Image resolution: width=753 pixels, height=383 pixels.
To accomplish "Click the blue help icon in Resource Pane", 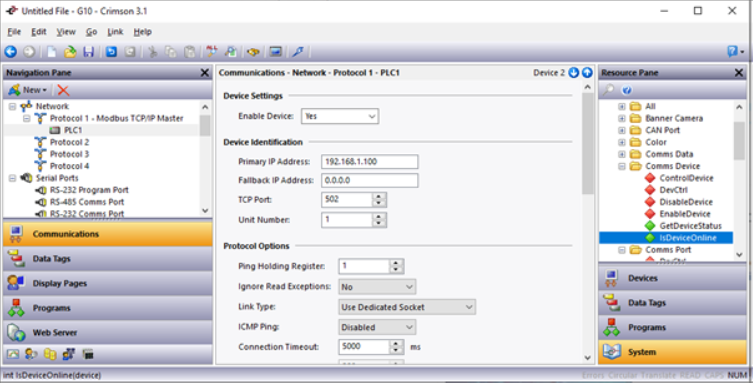I will 627,90.
